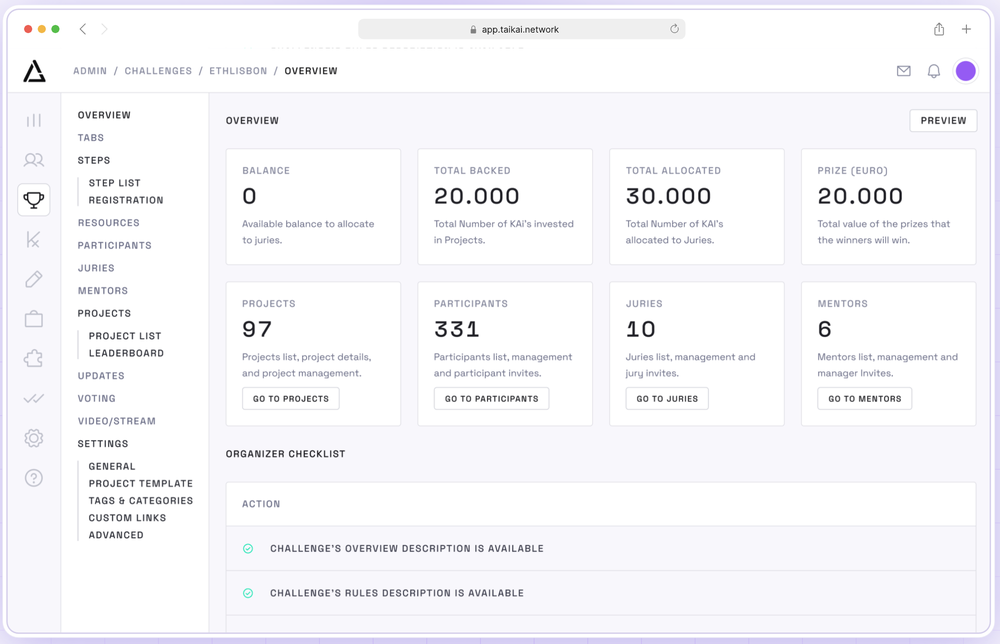
Task: Open the help question mark icon
Action: coord(34,478)
